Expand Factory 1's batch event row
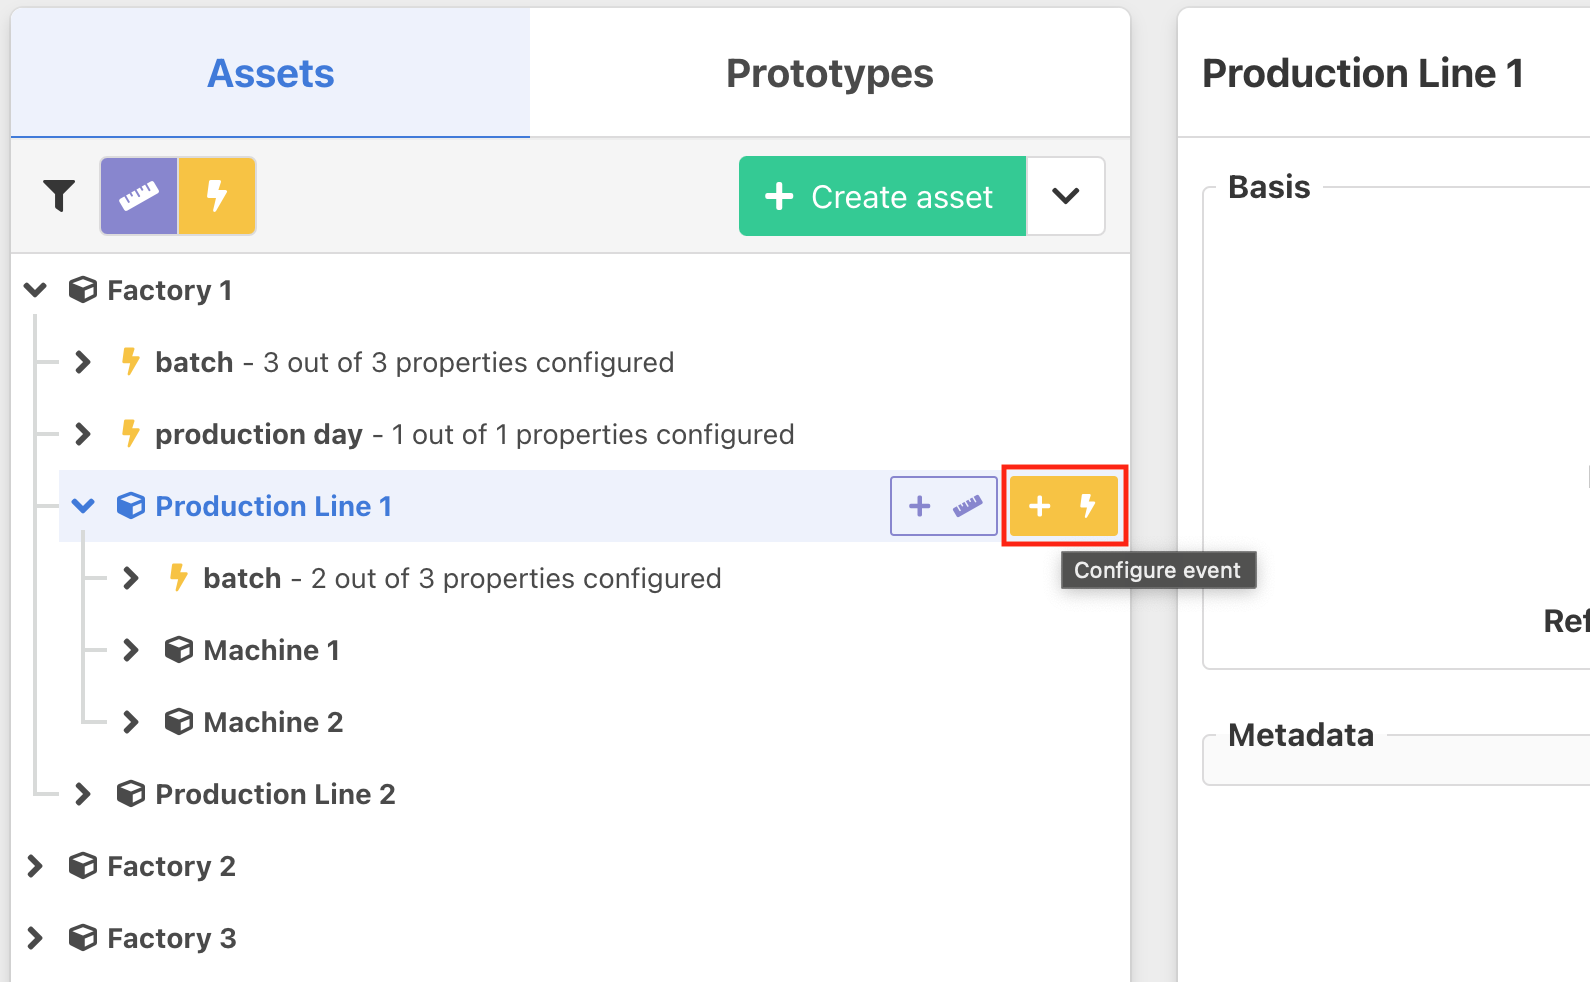The height and width of the screenshot is (982, 1590). [83, 362]
